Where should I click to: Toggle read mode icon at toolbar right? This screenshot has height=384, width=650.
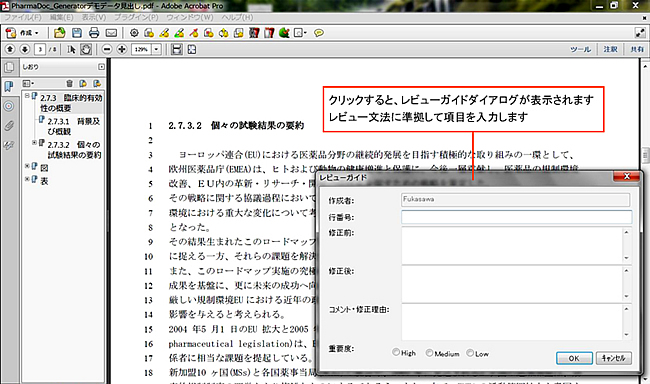(640, 33)
